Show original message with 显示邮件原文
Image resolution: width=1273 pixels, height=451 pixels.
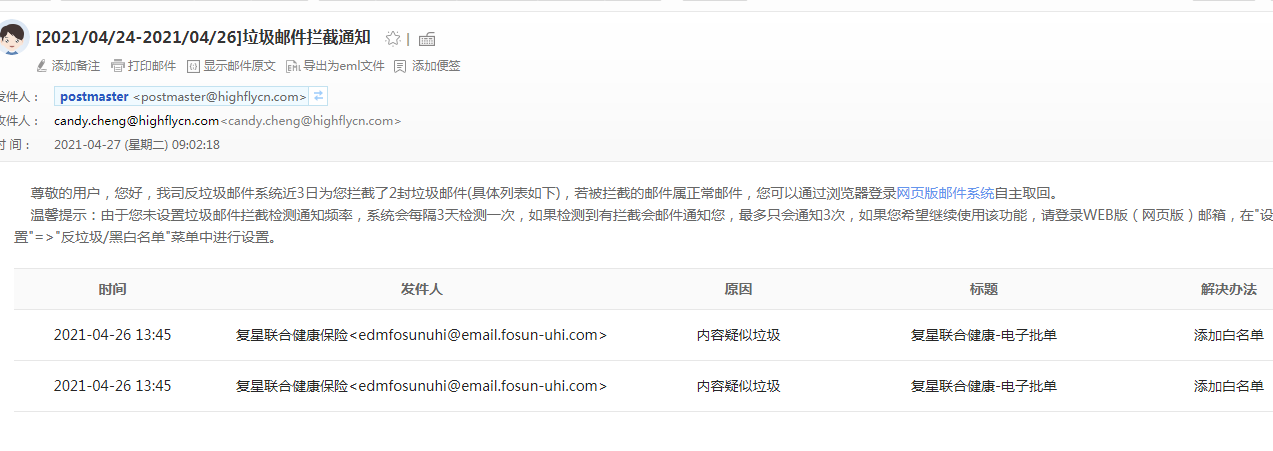[x=231, y=66]
